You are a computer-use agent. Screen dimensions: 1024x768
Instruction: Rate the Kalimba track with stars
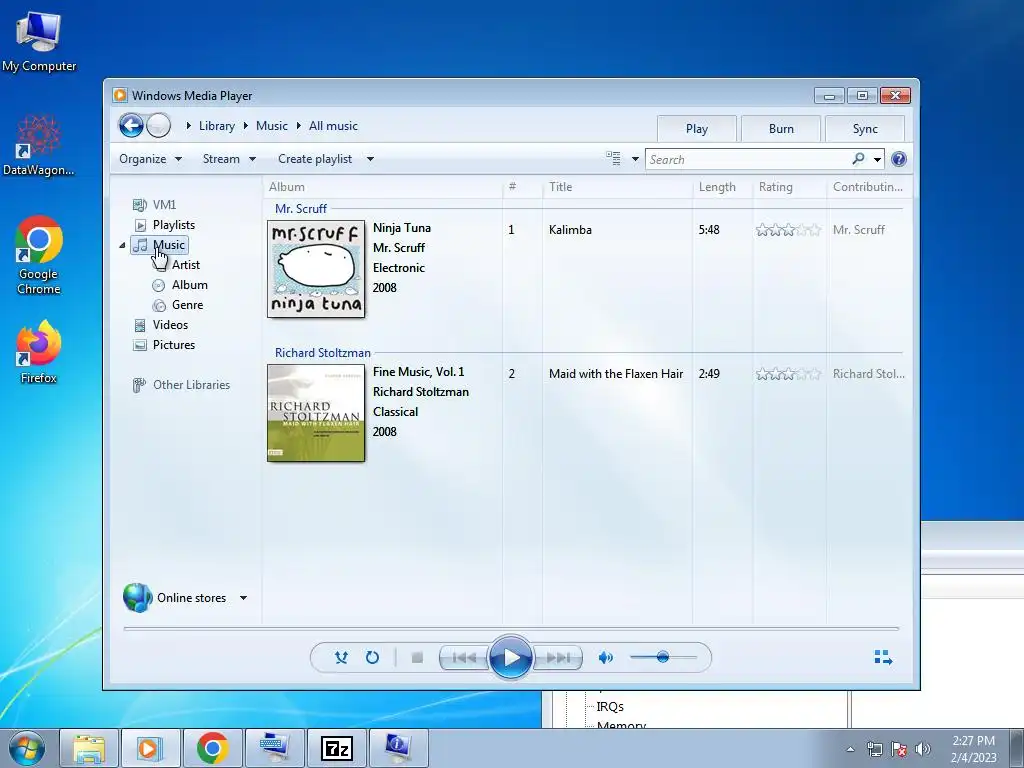[788, 230]
